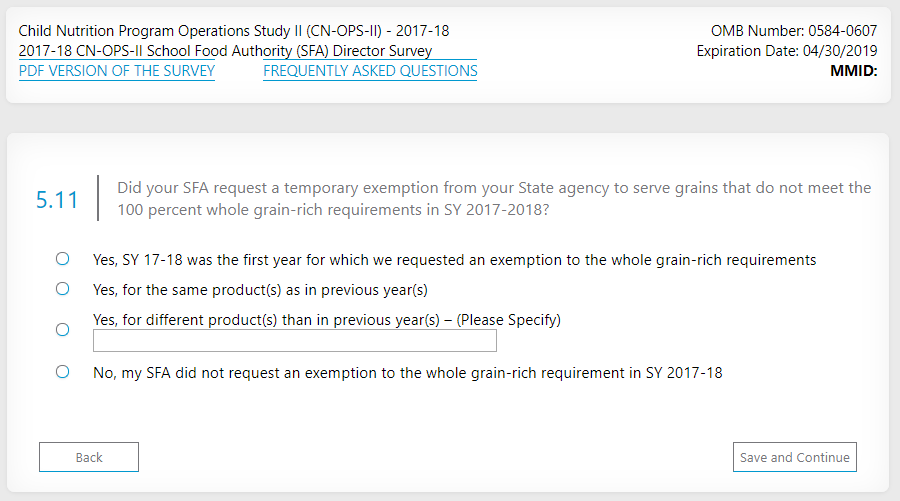
Task: Select the radio button for first-year exemption in SY 17-18
Action: (63, 259)
